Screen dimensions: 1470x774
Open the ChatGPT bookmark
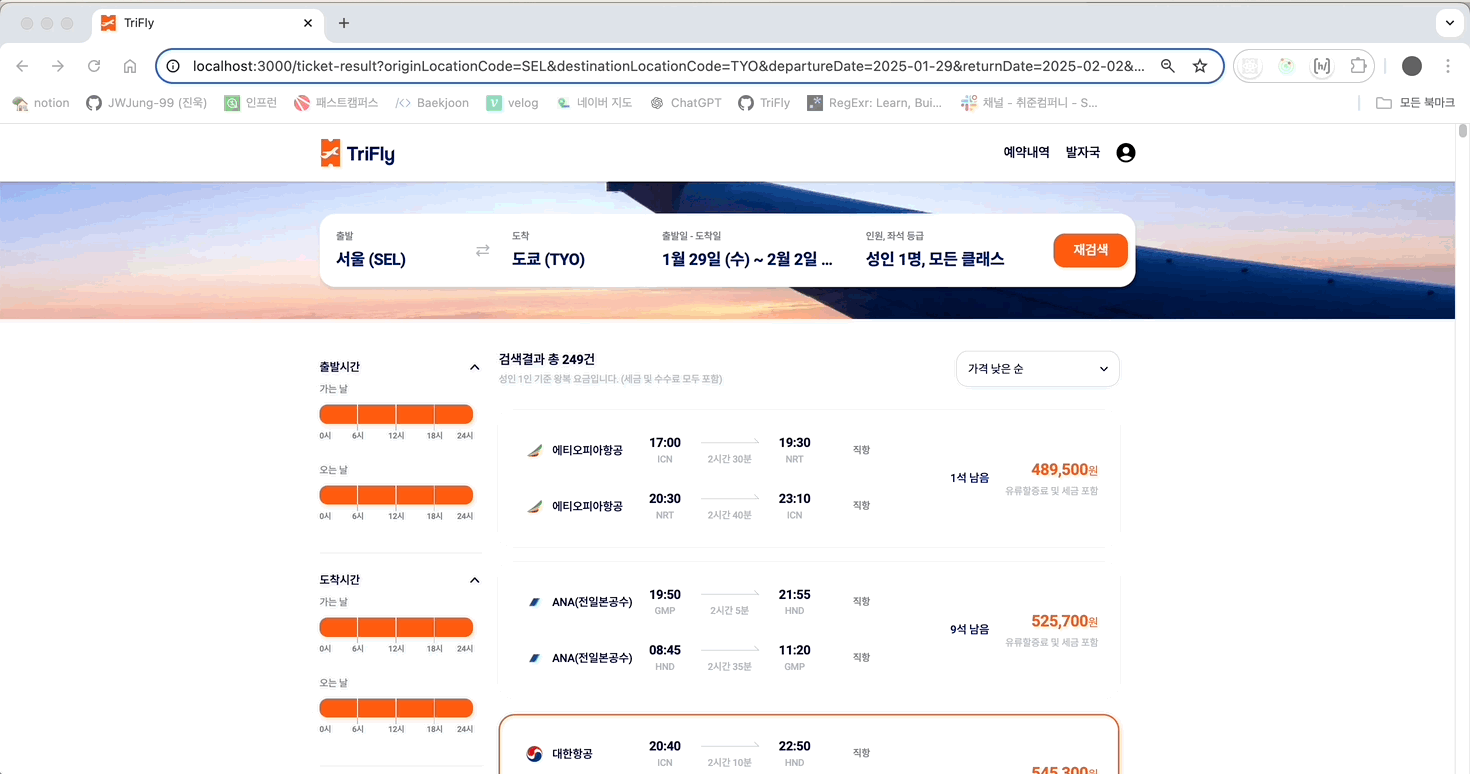pyautogui.click(x=686, y=103)
